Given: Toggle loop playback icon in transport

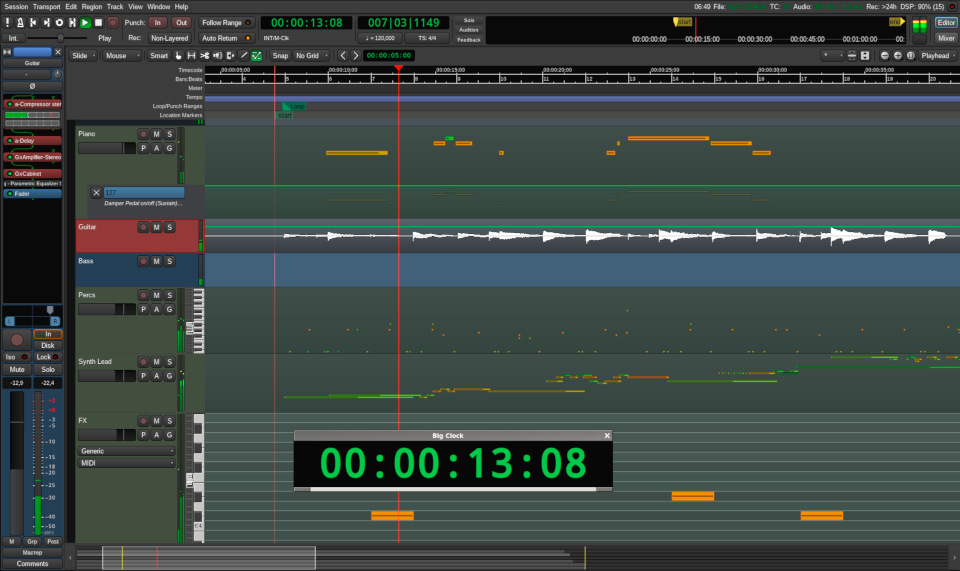Looking at the screenshot, I should [x=59, y=23].
